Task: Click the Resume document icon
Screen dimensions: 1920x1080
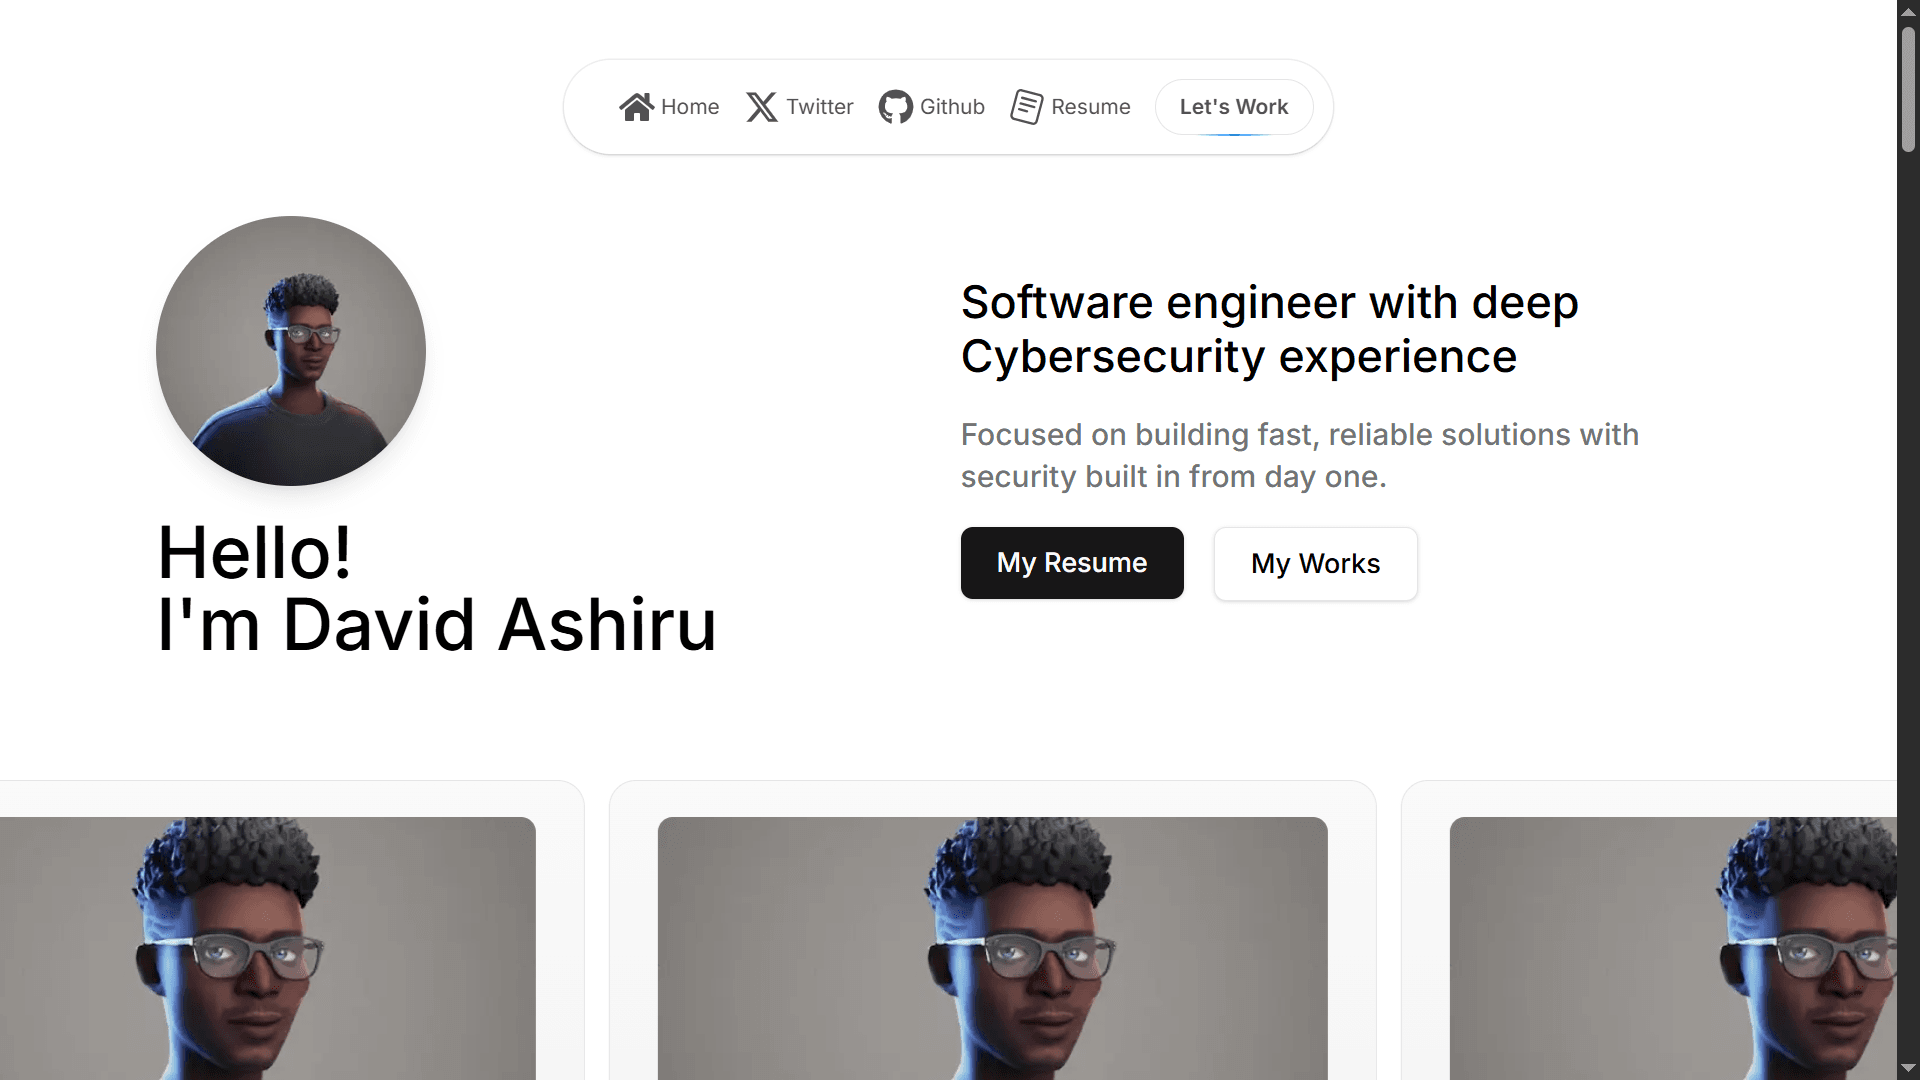Action: 1026,107
